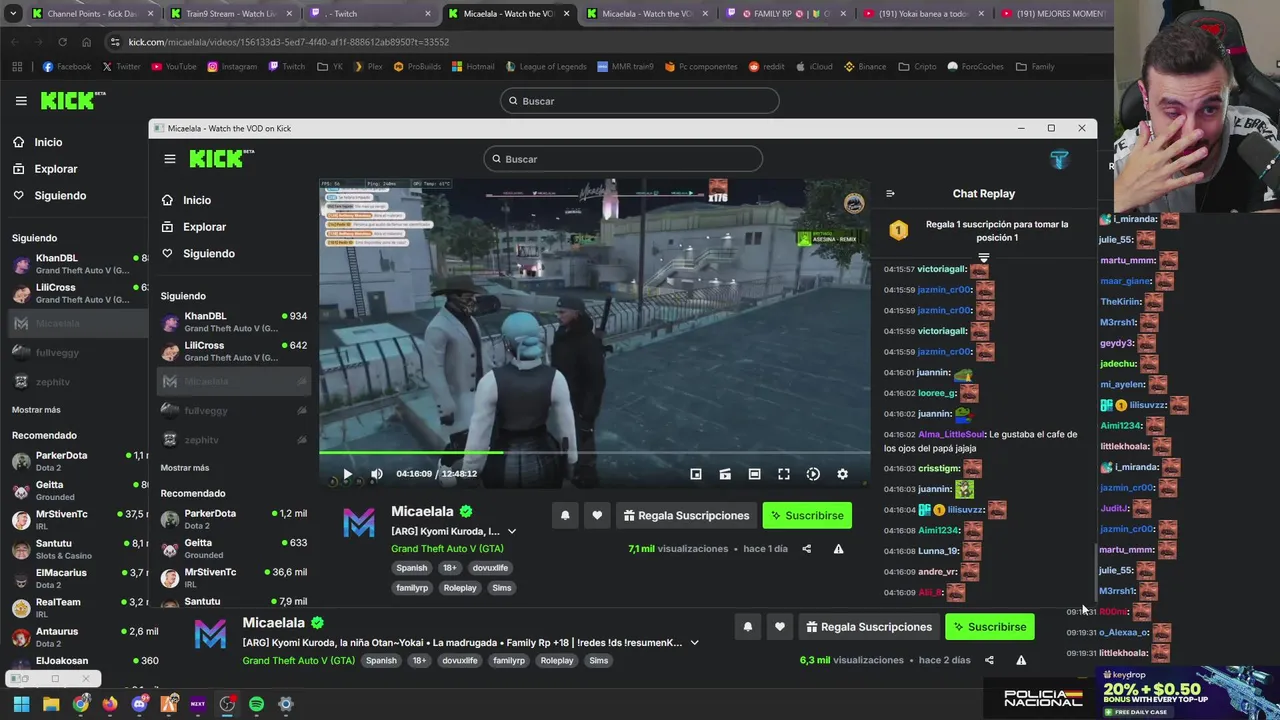Seek on the video progress bar
The image size is (1280, 720).
point(594,453)
